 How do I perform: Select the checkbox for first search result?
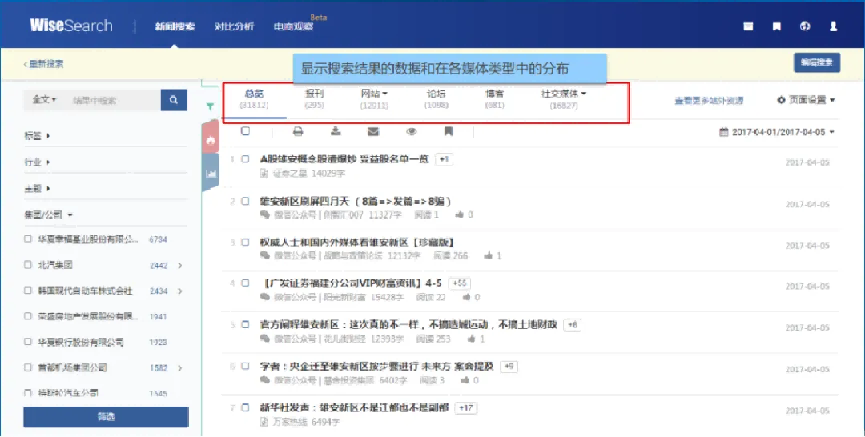click(246, 159)
